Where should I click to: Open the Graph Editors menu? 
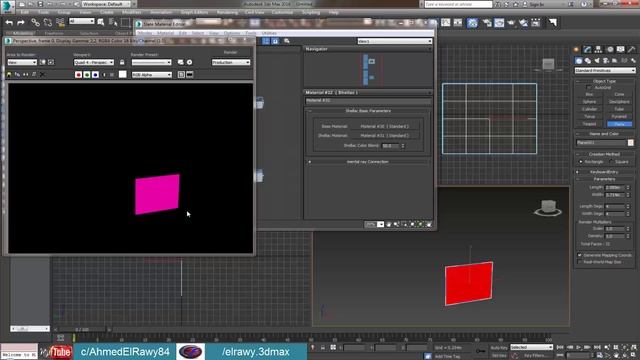click(x=194, y=13)
